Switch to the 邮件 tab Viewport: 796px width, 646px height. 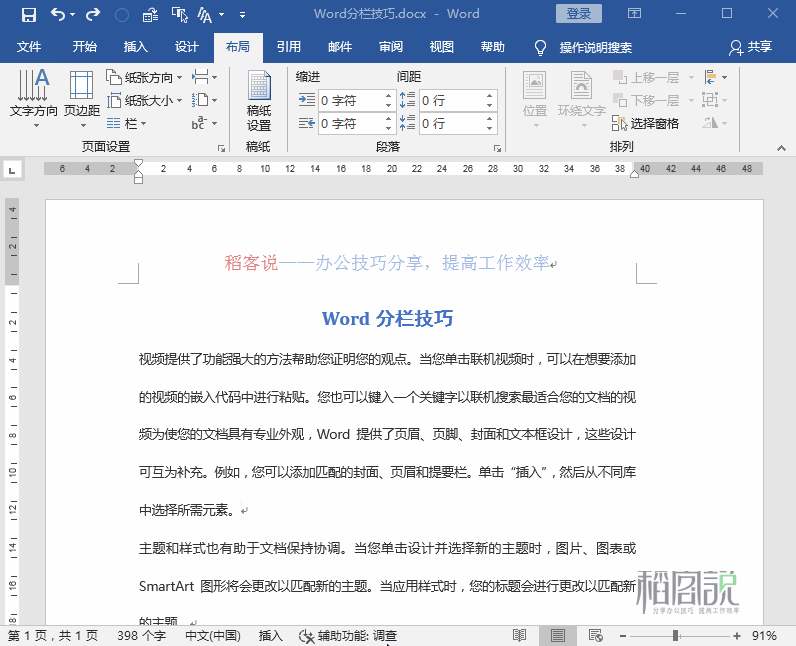(340, 47)
